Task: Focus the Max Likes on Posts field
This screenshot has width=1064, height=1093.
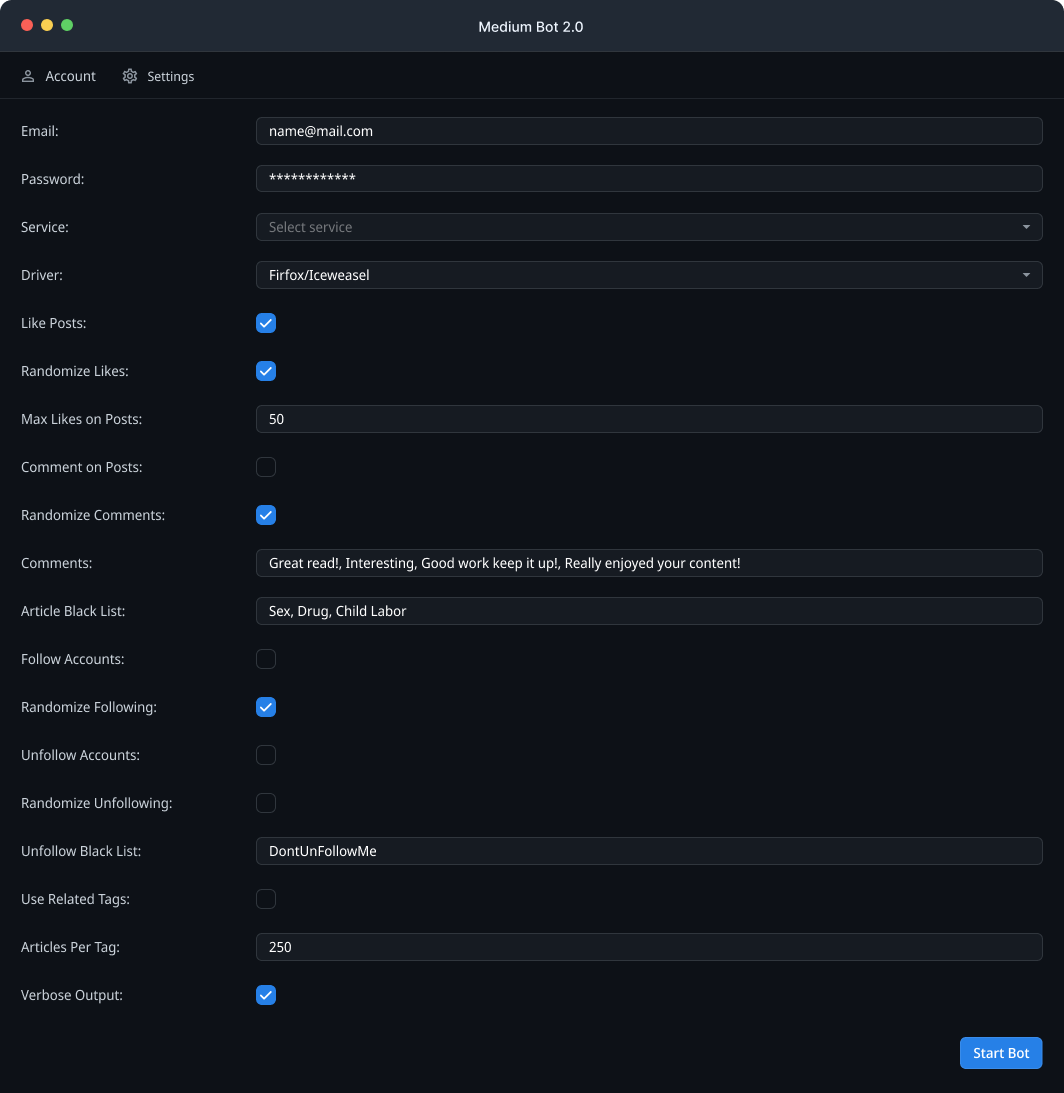Action: [x=649, y=419]
